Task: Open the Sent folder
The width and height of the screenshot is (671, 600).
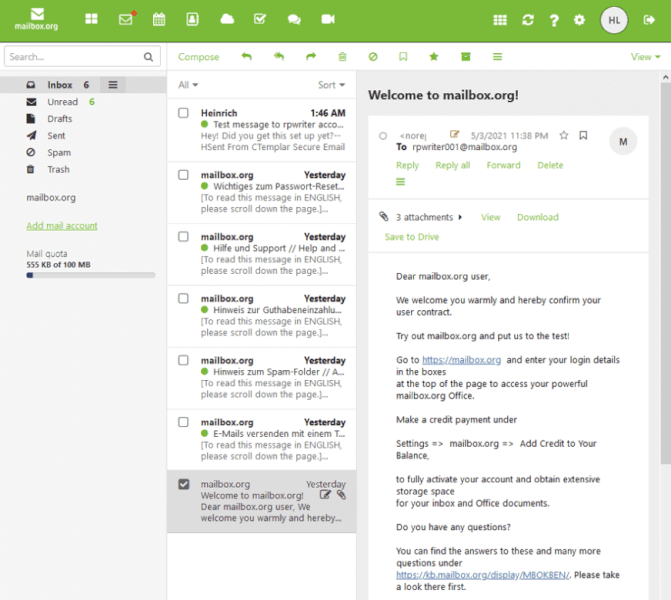Action: 56,136
